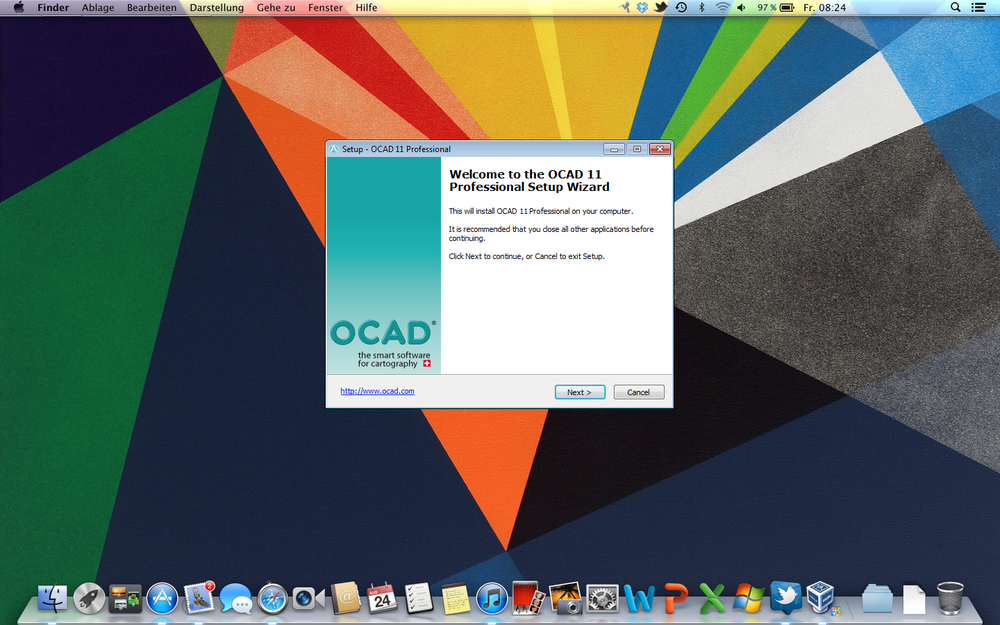This screenshot has height=625, width=1000.
Task: Open Dropbox status in menu bar
Action: (642, 8)
